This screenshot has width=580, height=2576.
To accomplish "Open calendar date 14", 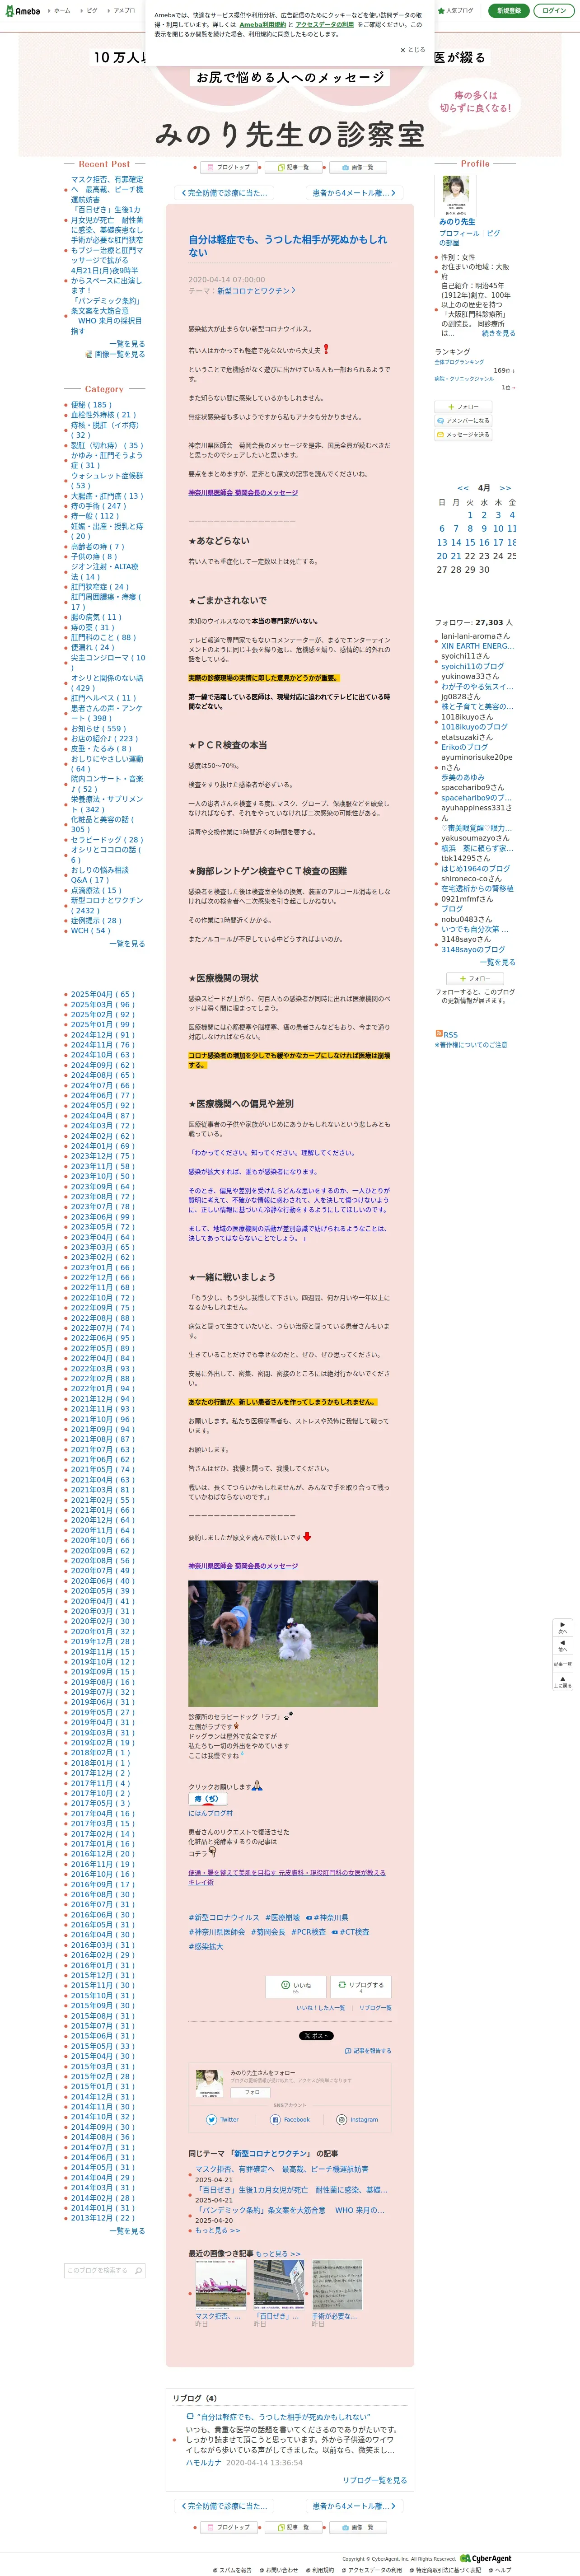I will [x=455, y=542].
